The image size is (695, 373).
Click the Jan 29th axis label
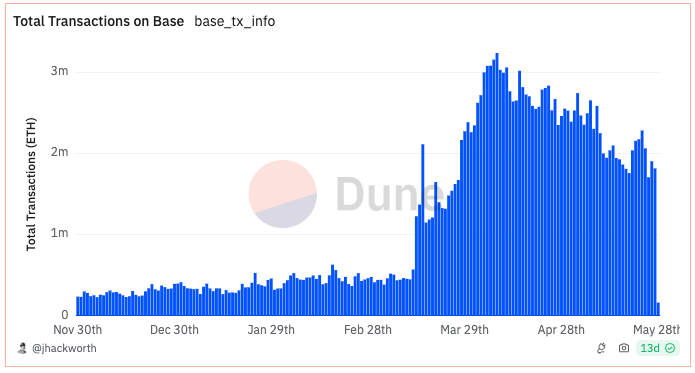click(271, 330)
